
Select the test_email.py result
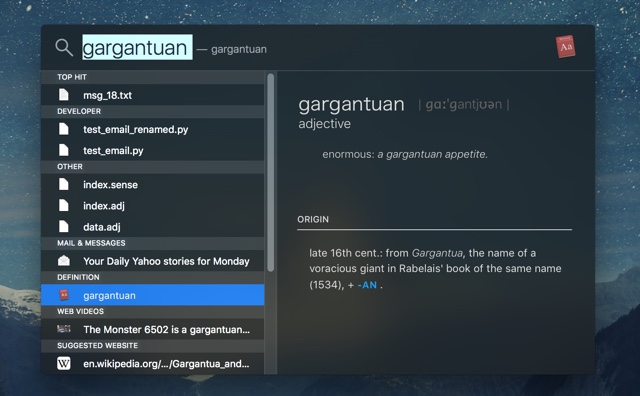153,150
